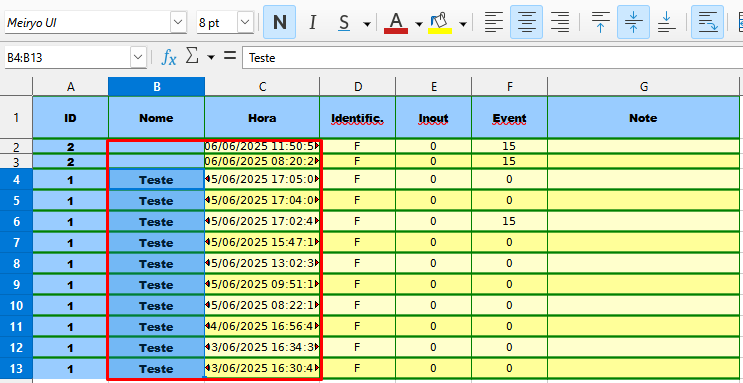Open the Meiryo UI font name dropdown
This screenshot has width=743, height=383.
pyautogui.click(x=178, y=22)
